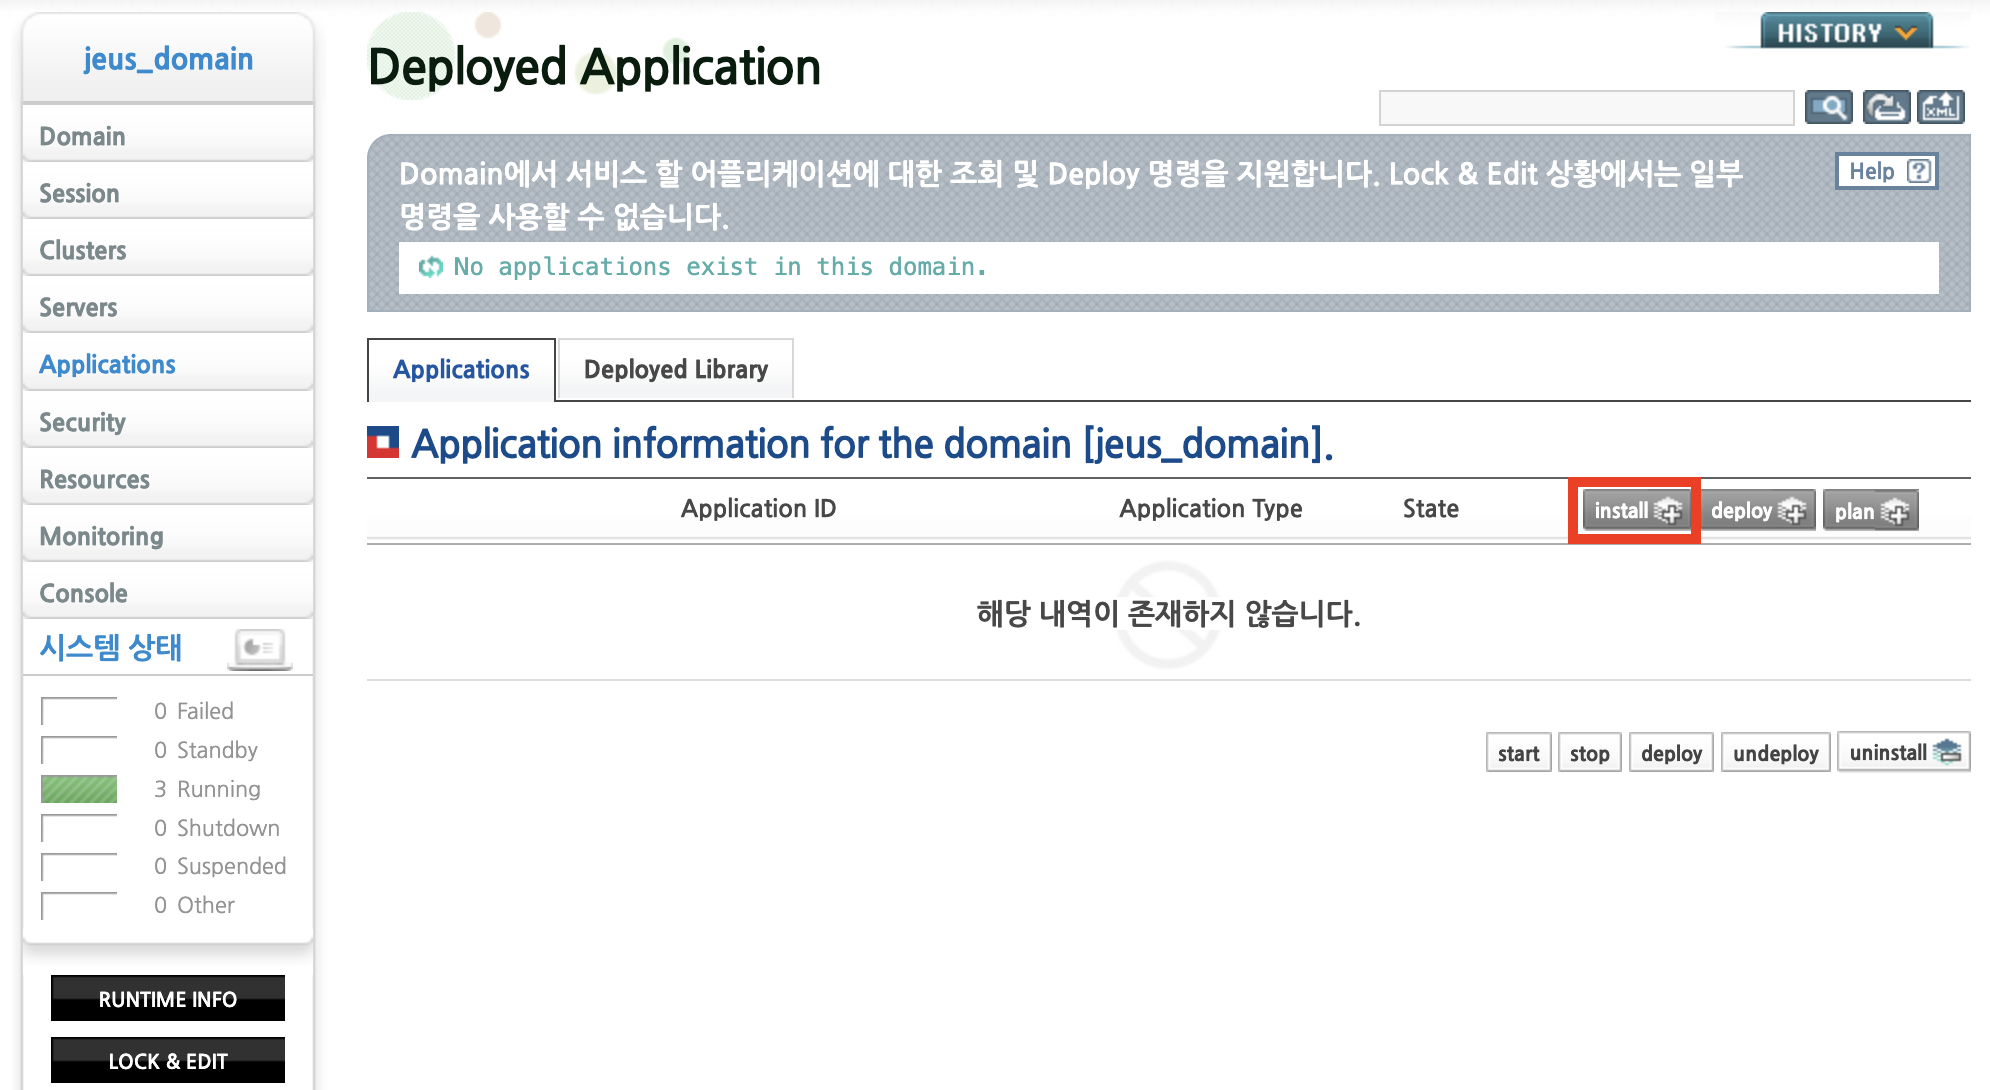Click the search magnifier icon

pos(1828,107)
